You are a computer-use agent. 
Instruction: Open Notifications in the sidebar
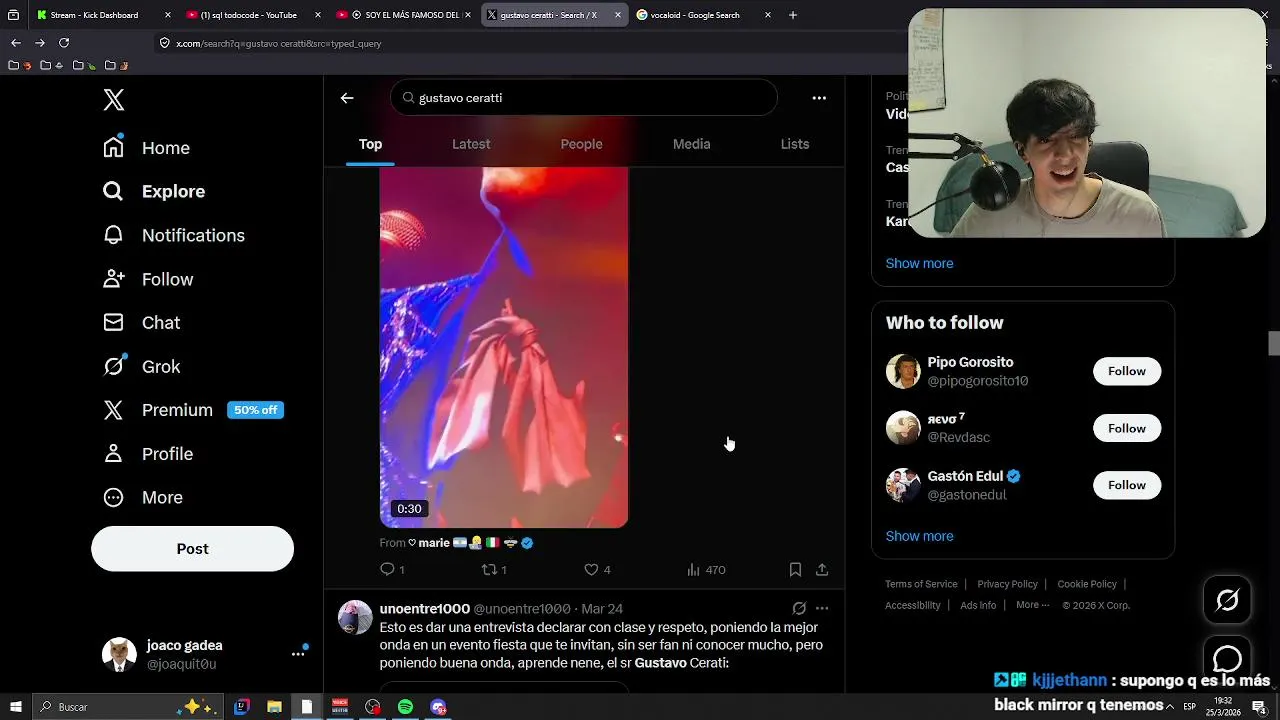[x=174, y=235]
